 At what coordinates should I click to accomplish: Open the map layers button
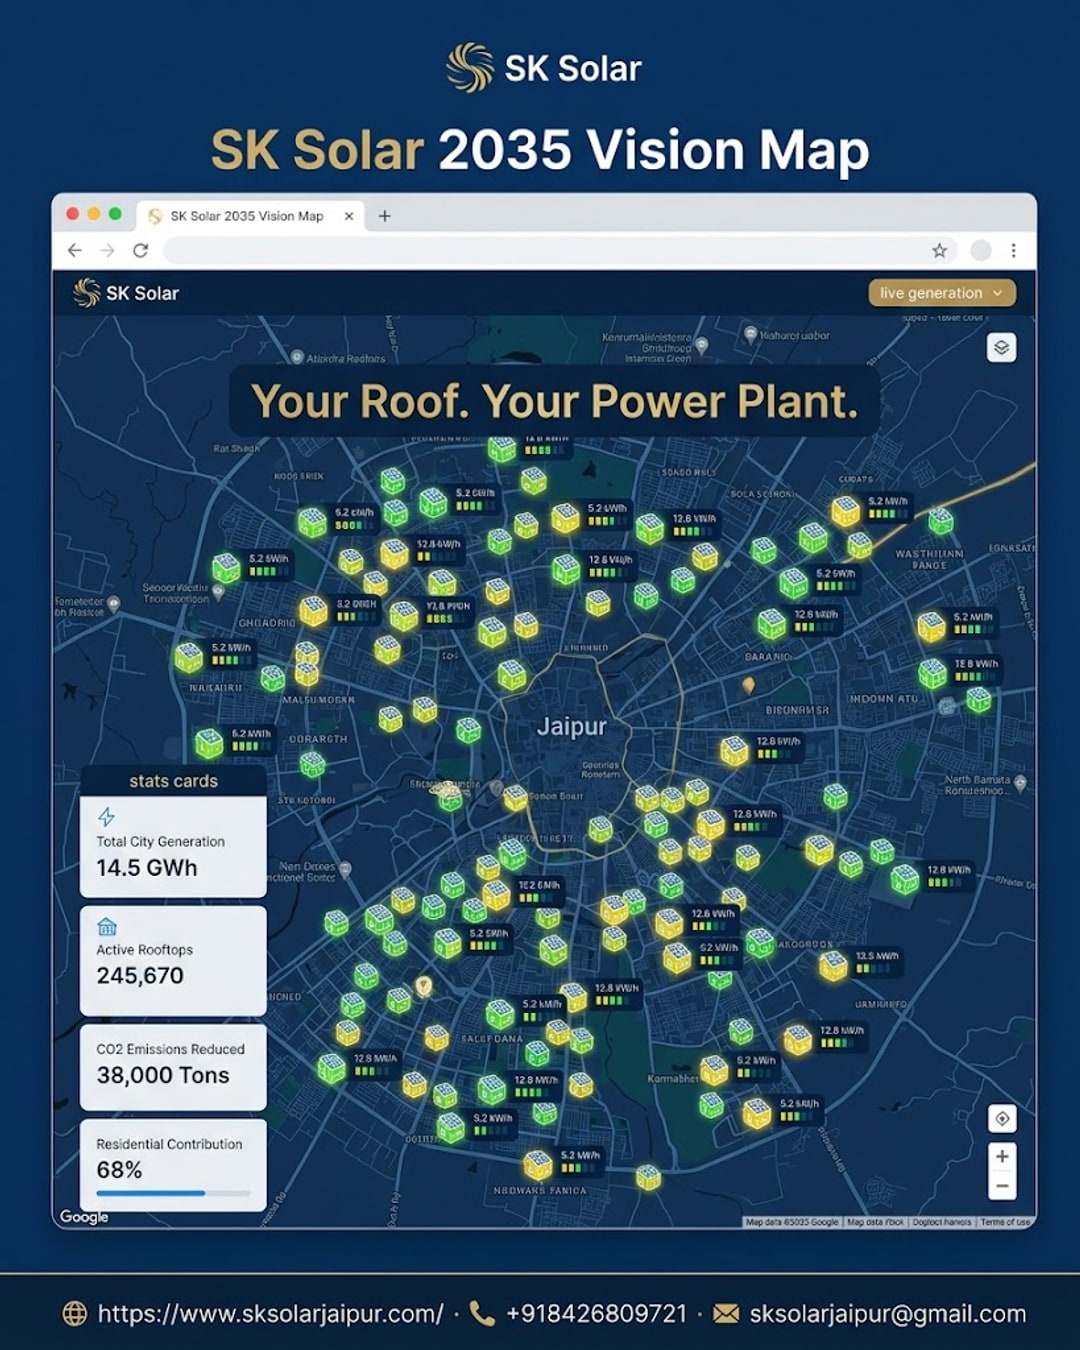click(x=1002, y=347)
